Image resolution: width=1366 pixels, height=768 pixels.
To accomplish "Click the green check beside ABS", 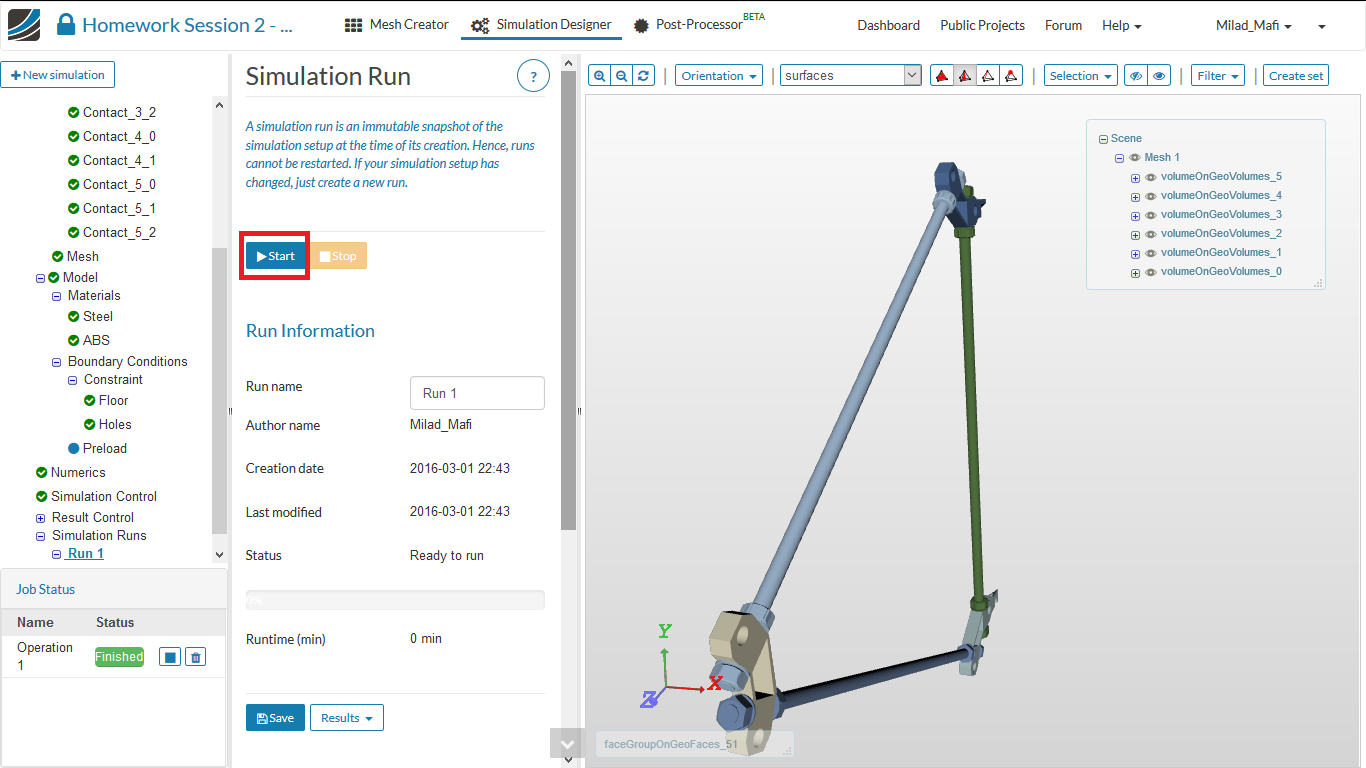I will (73, 340).
